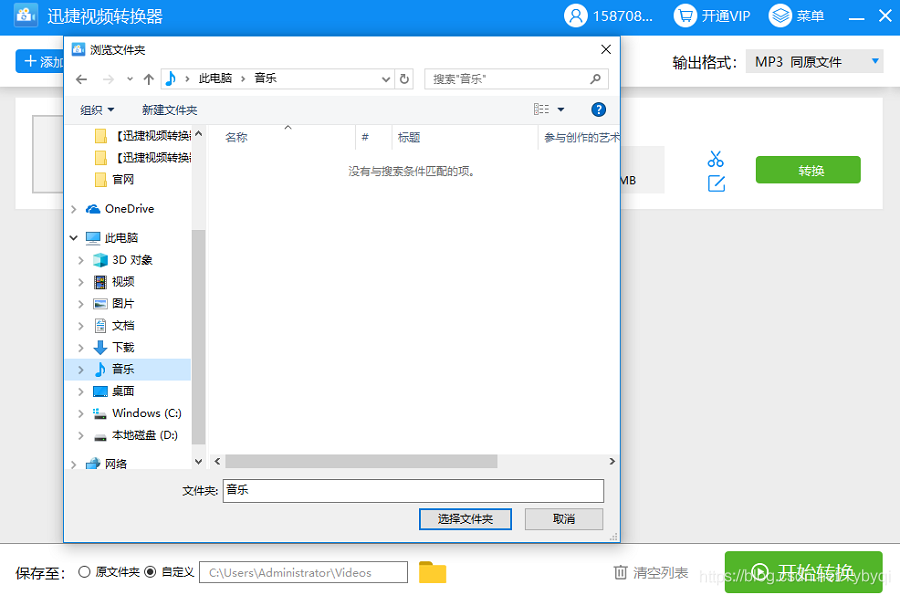Sort by 参与创作的艺术家 column
Image resolution: width=900 pixels, height=595 pixels.
click(580, 137)
